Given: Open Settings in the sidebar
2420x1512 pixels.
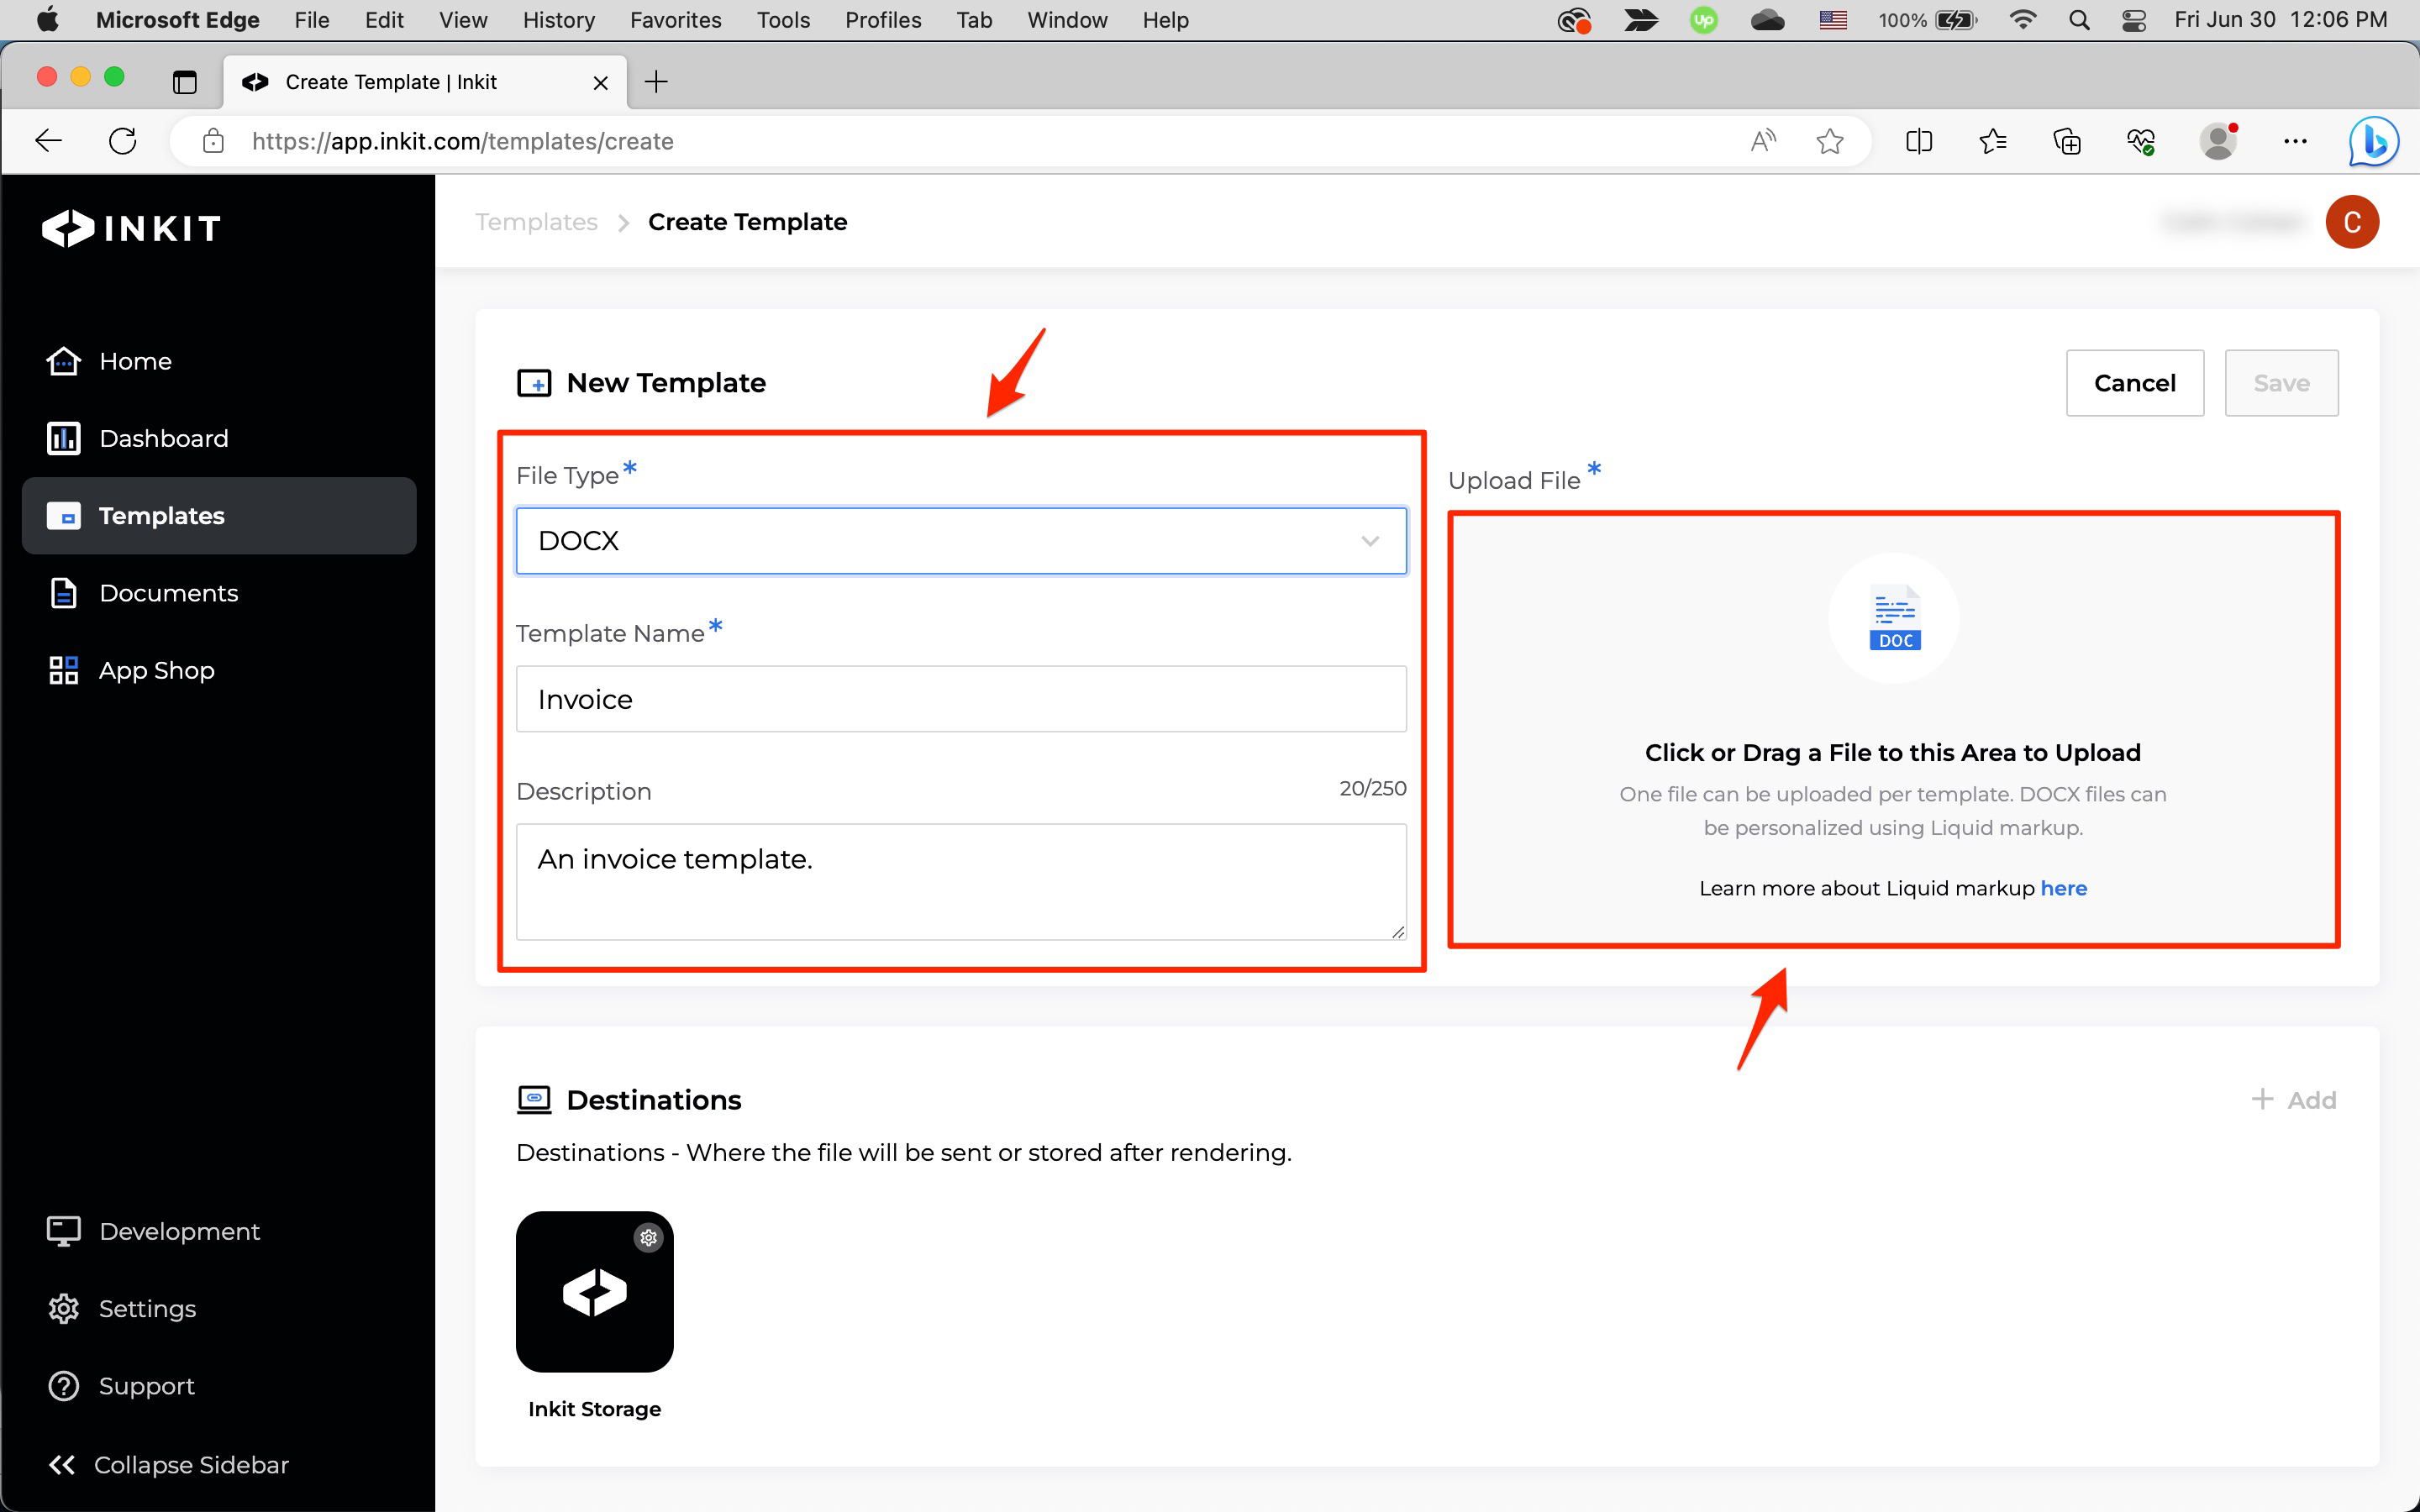Looking at the screenshot, I should [x=147, y=1308].
